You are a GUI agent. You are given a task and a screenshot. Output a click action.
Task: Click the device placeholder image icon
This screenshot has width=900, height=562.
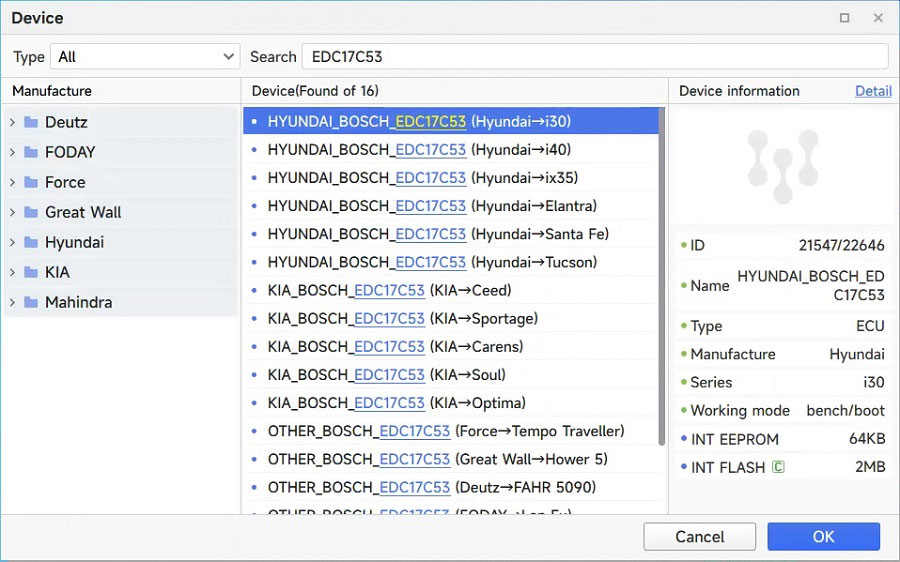(783, 166)
